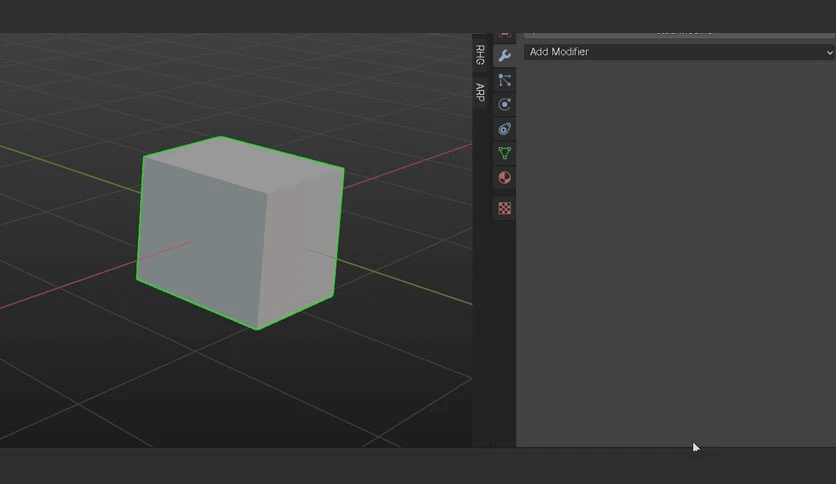The width and height of the screenshot is (836, 484).
Task: Open the Object Constraints properties tab
Action: [504, 129]
